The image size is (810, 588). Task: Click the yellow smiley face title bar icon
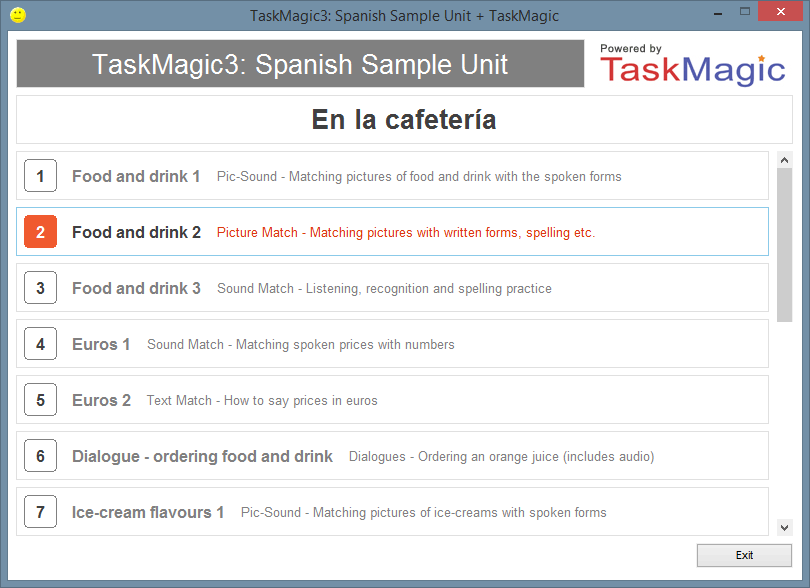[x=18, y=15]
